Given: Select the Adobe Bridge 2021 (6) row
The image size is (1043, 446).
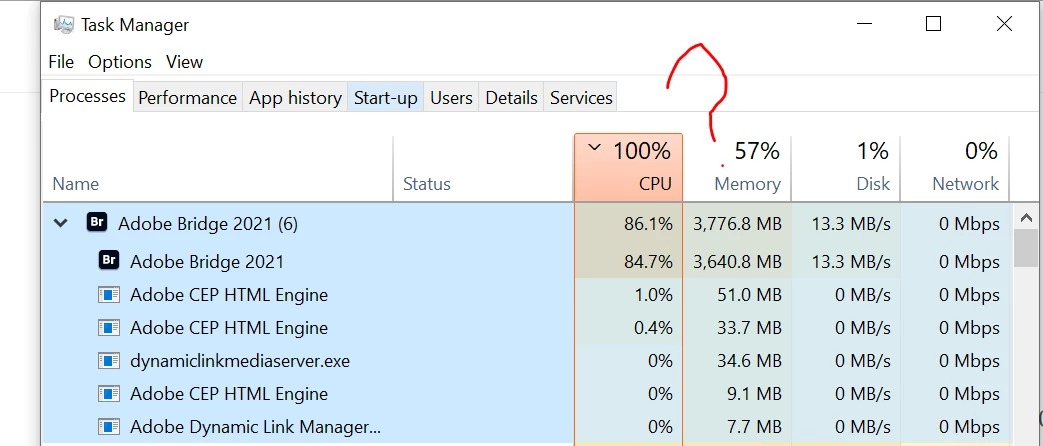Looking at the screenshot, I should [x=526, y=224].
